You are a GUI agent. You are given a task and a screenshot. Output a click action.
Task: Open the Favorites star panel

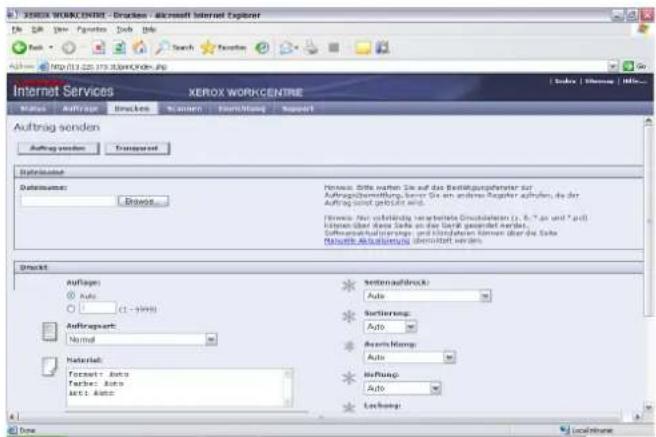[x=223, y=48]
